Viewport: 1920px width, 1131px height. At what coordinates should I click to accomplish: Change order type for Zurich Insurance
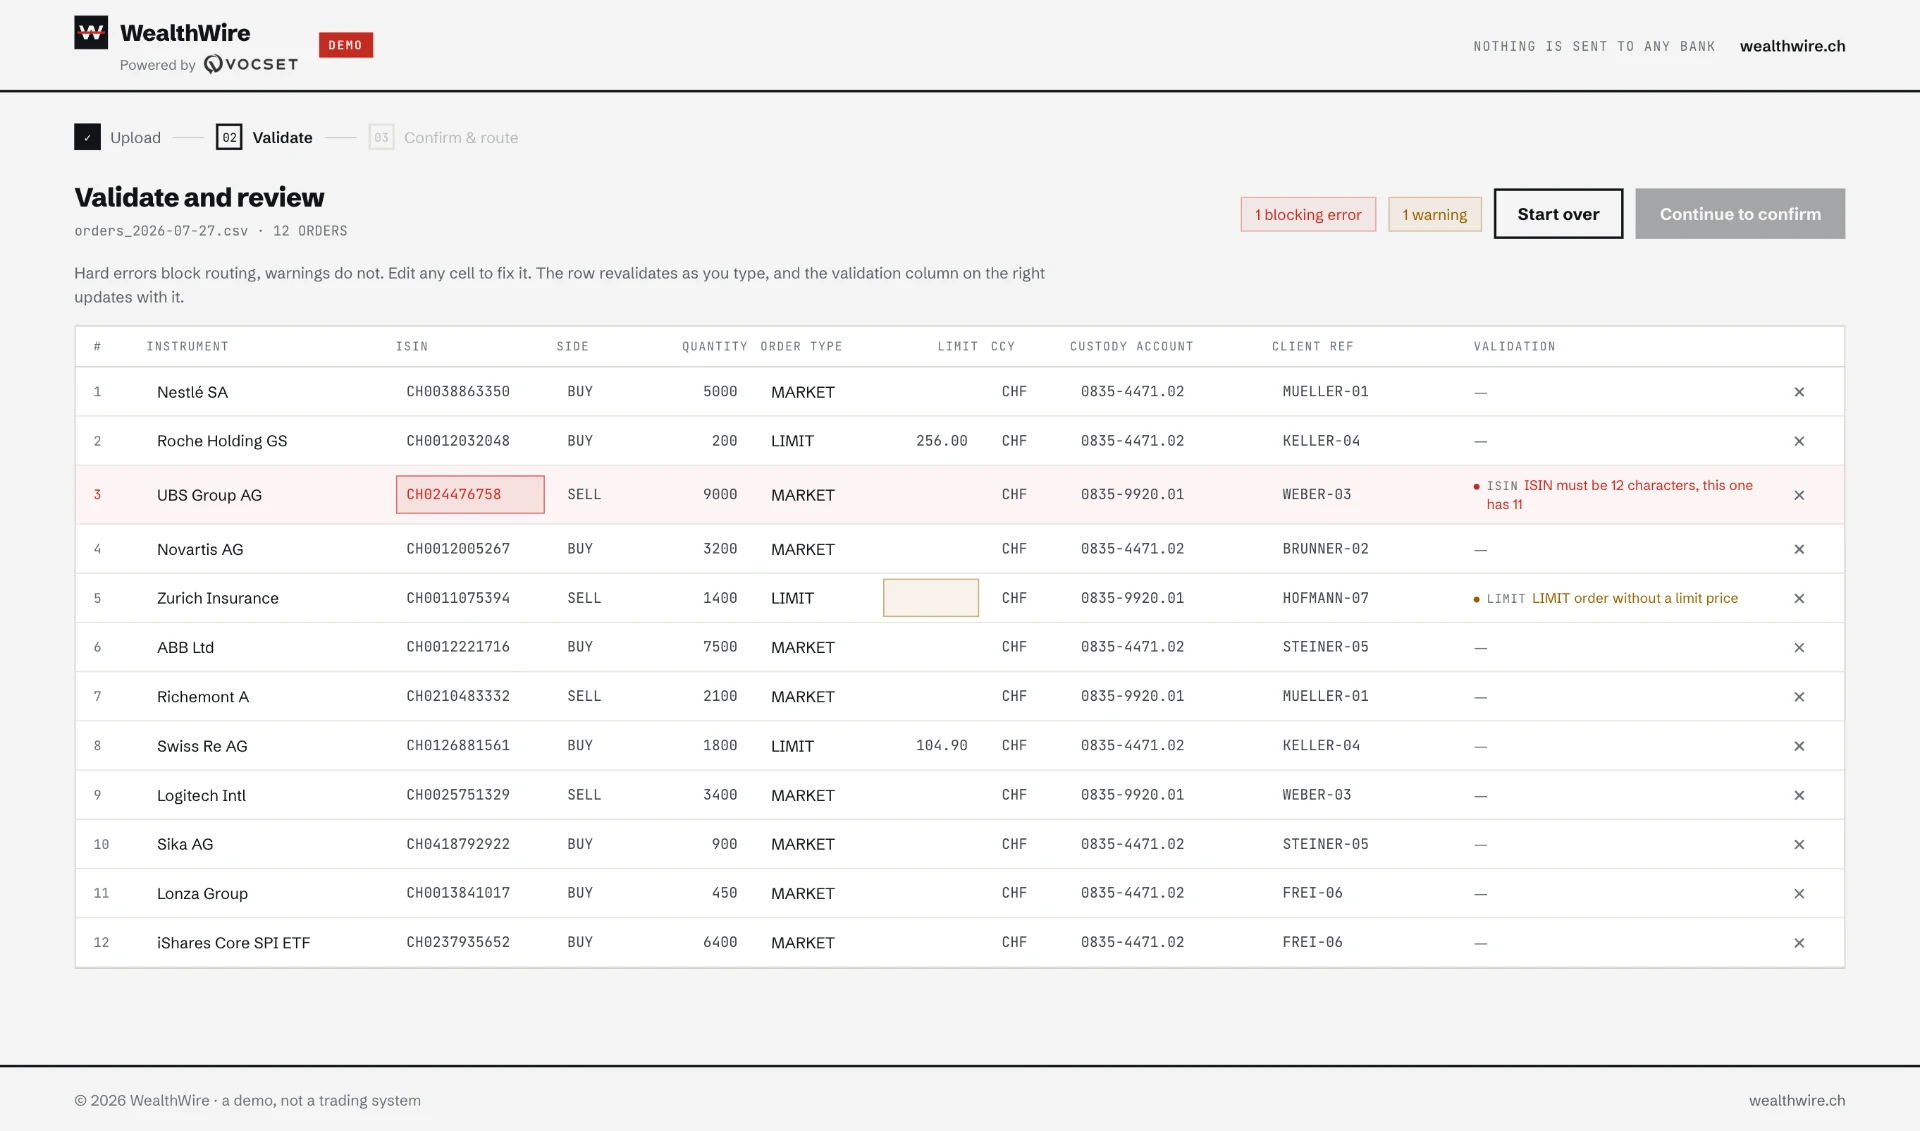coord(816,598)
